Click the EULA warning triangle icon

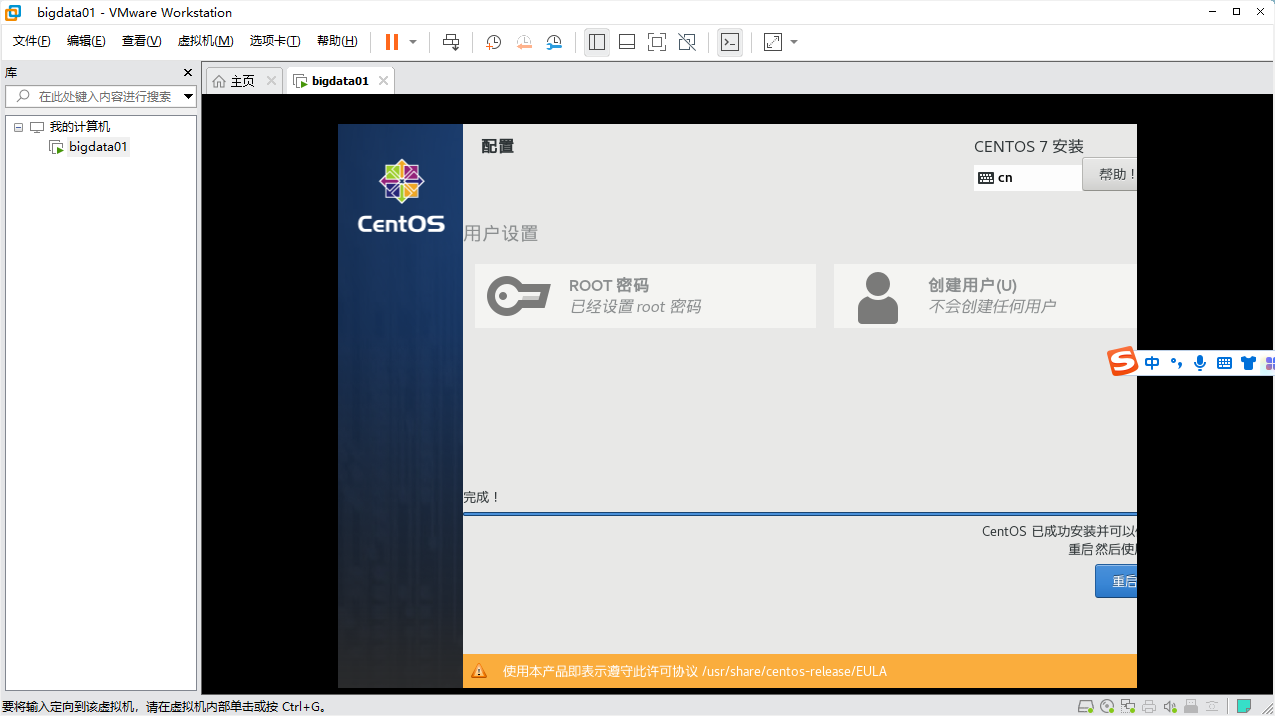(479, 671)
